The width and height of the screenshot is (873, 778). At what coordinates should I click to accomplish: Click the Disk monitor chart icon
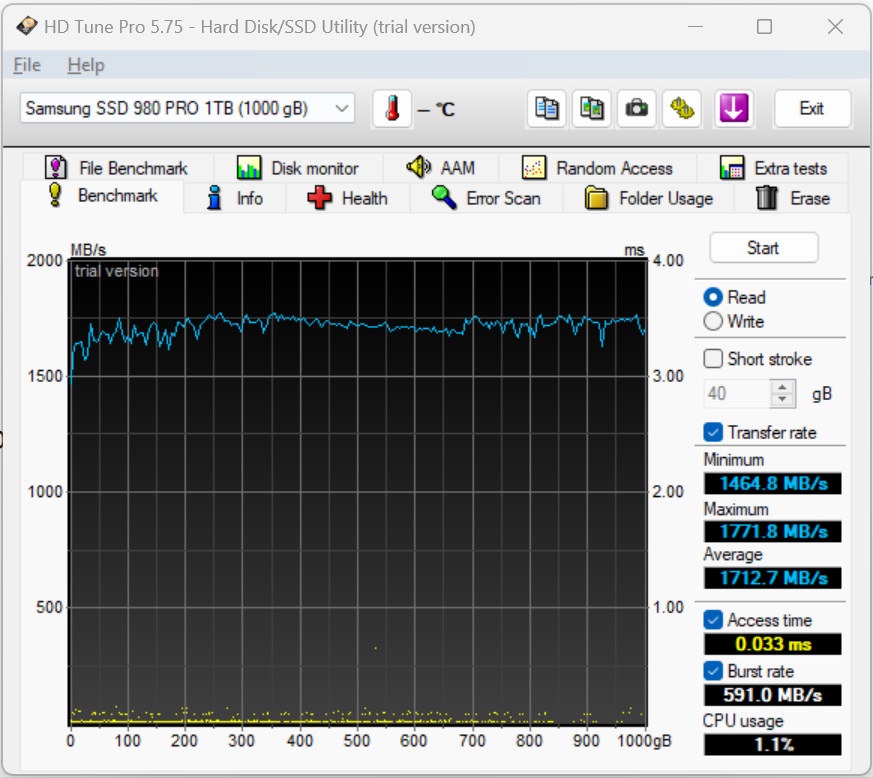[248, 168]
